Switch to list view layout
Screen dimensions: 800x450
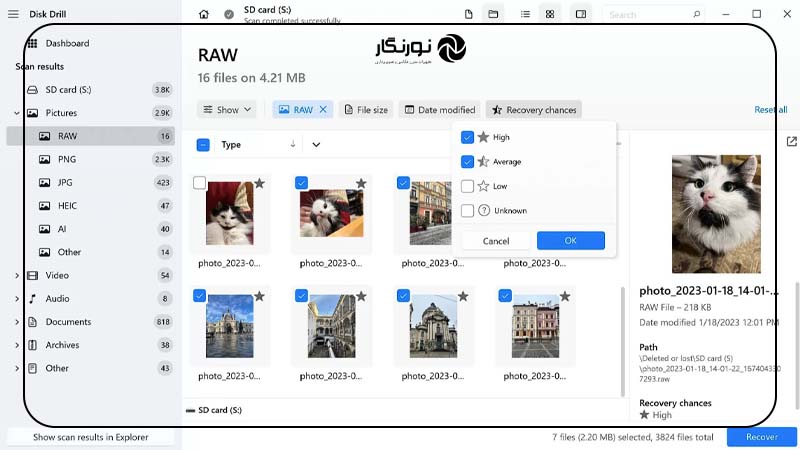click(x=525, y=14)
